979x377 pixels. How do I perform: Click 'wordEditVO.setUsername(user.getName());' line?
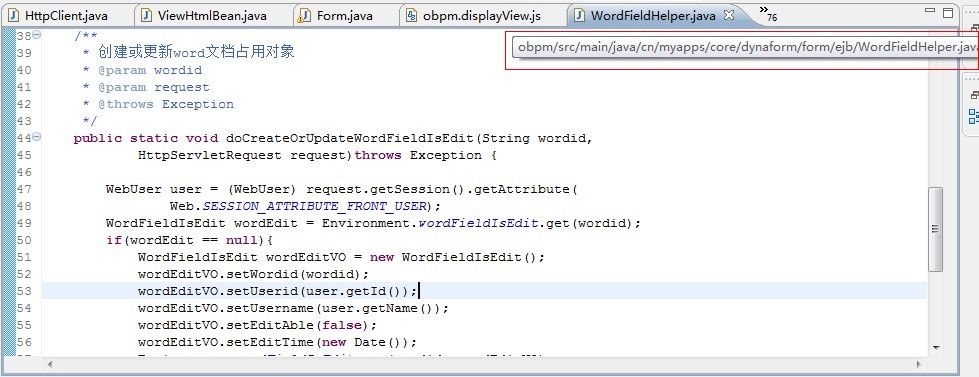click(x=293, y=308)
